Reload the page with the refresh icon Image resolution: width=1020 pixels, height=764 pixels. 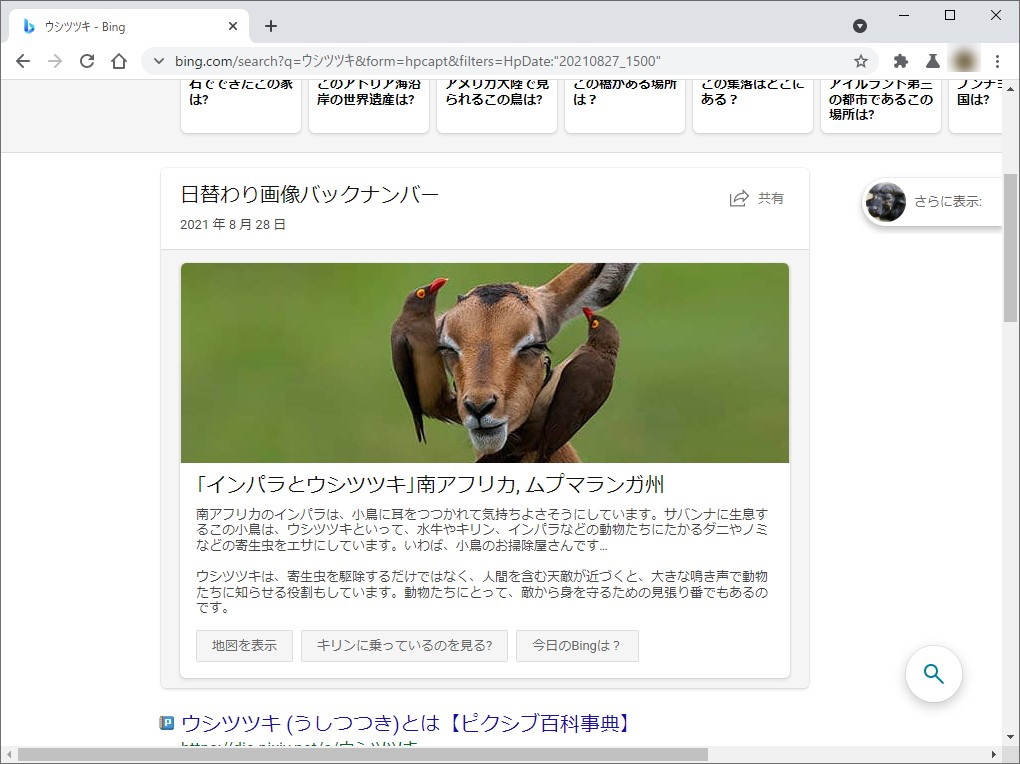coord(87,61)
